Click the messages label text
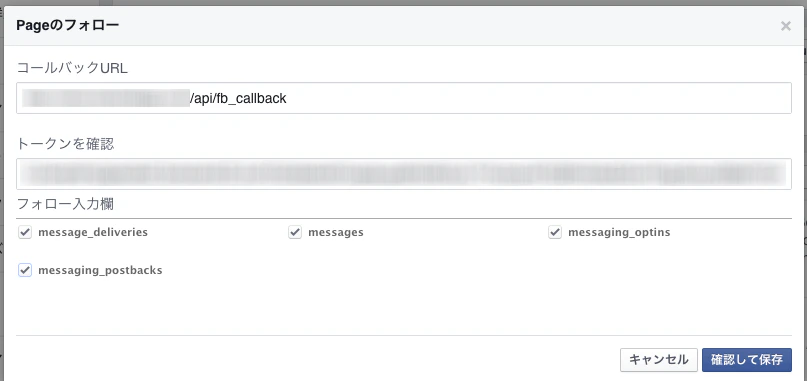This screenshot has width=807, height=381. [x=336, y=232]
